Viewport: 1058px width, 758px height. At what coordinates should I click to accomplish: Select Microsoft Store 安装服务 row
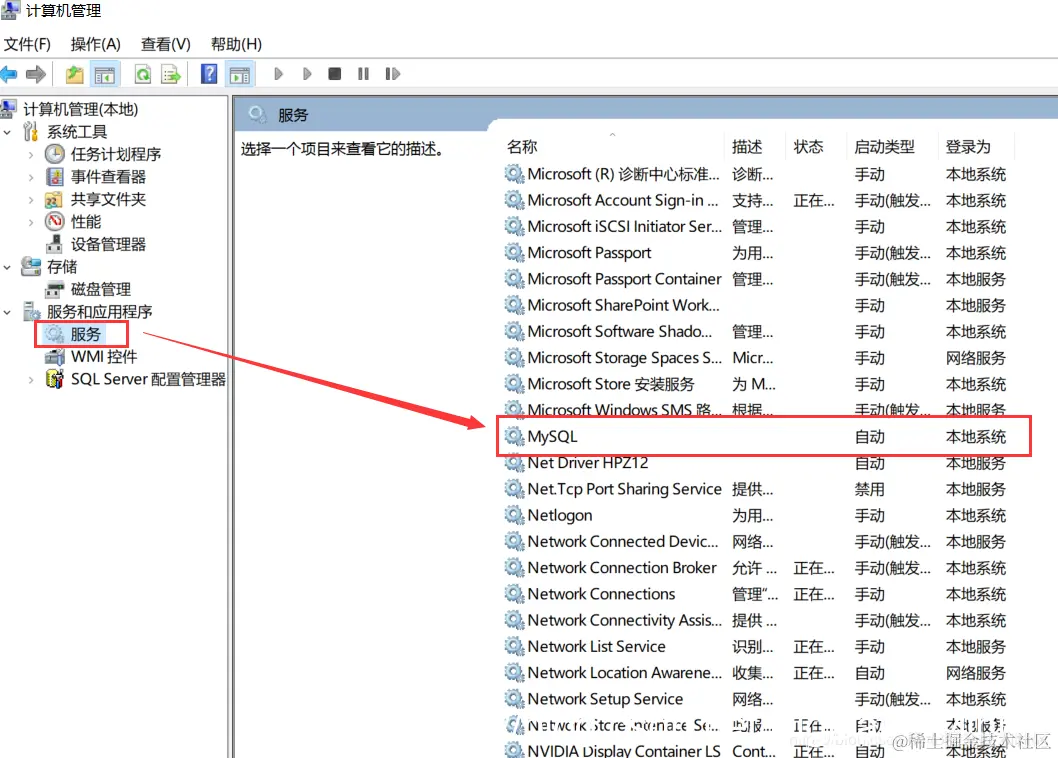[756, 384]
